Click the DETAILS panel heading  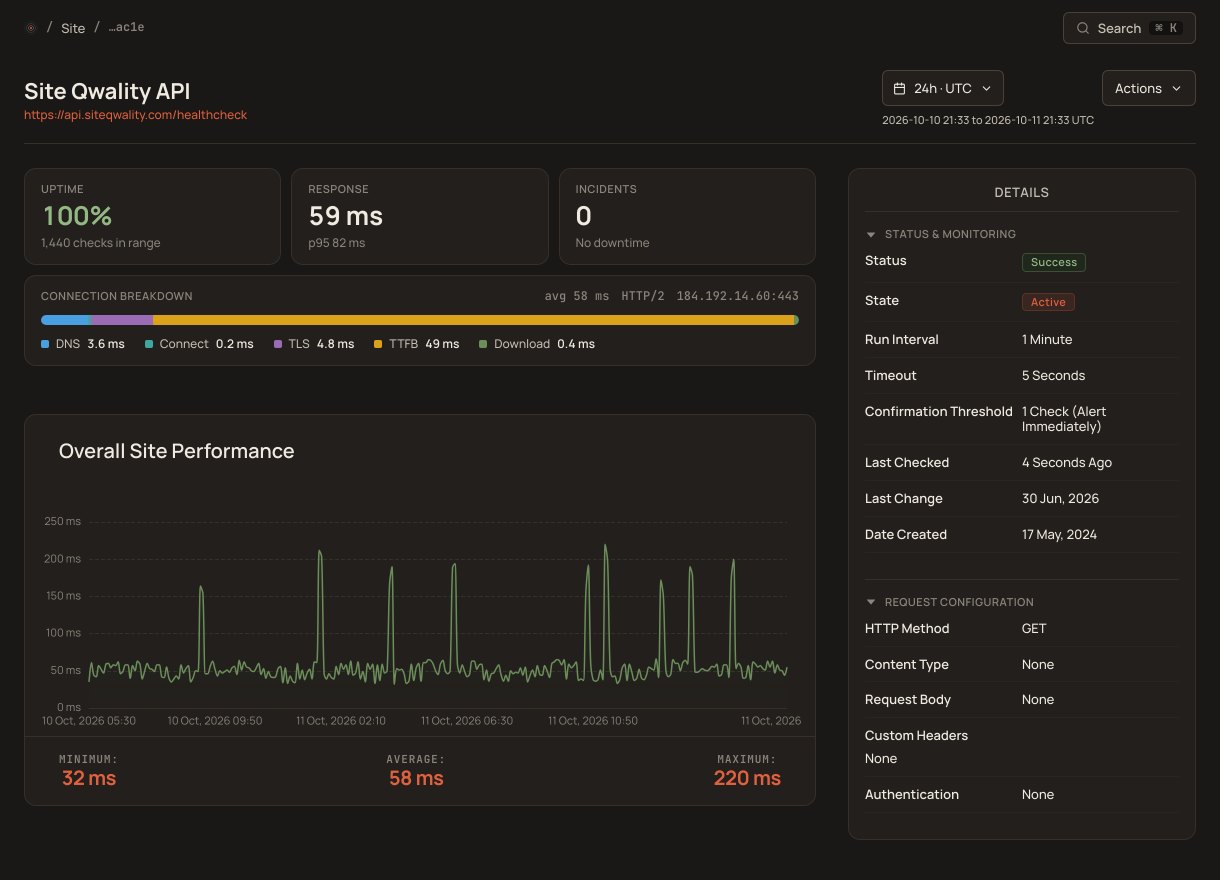1021,192
